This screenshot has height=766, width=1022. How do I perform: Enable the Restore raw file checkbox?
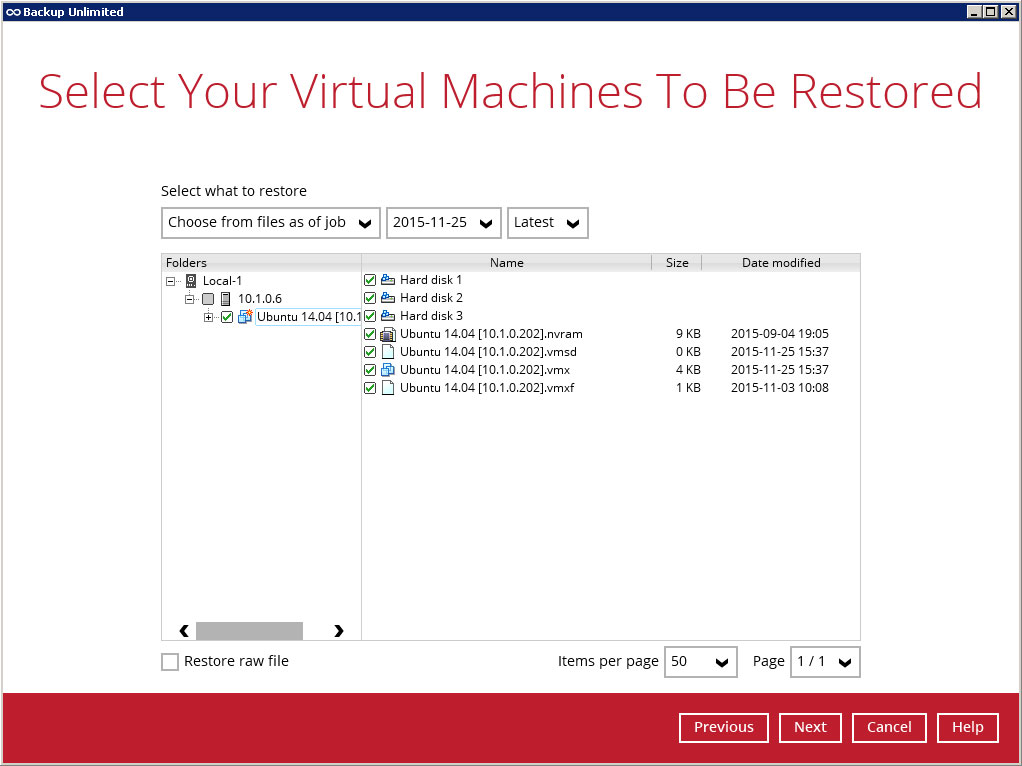(x=170, y=662)
